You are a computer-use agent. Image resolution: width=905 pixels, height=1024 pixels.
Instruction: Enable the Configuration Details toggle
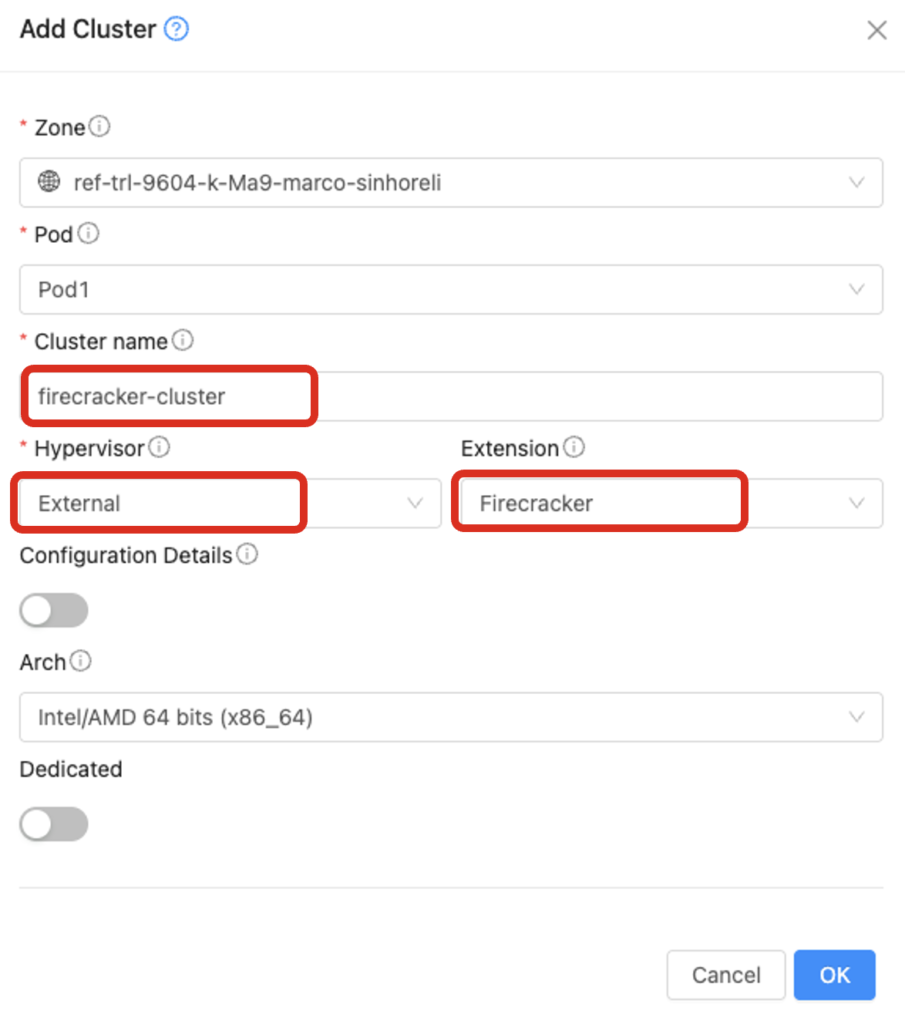[53, 610]
